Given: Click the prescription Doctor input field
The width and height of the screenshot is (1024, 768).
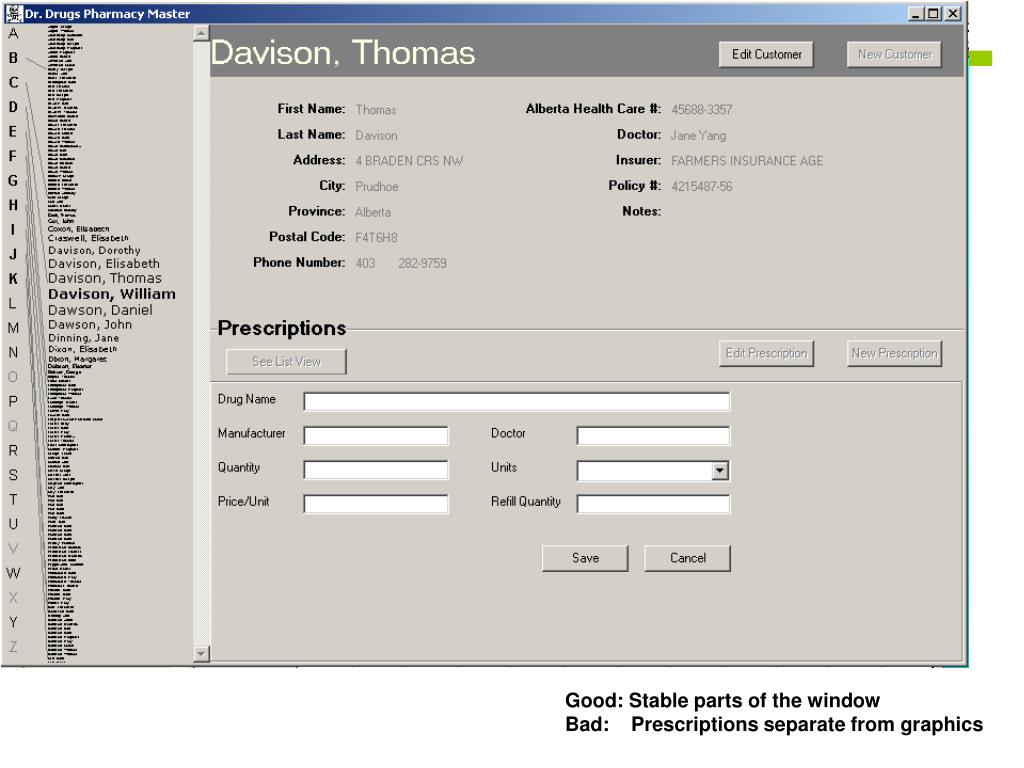Looking at the screenshot, I should coord(653,436).
